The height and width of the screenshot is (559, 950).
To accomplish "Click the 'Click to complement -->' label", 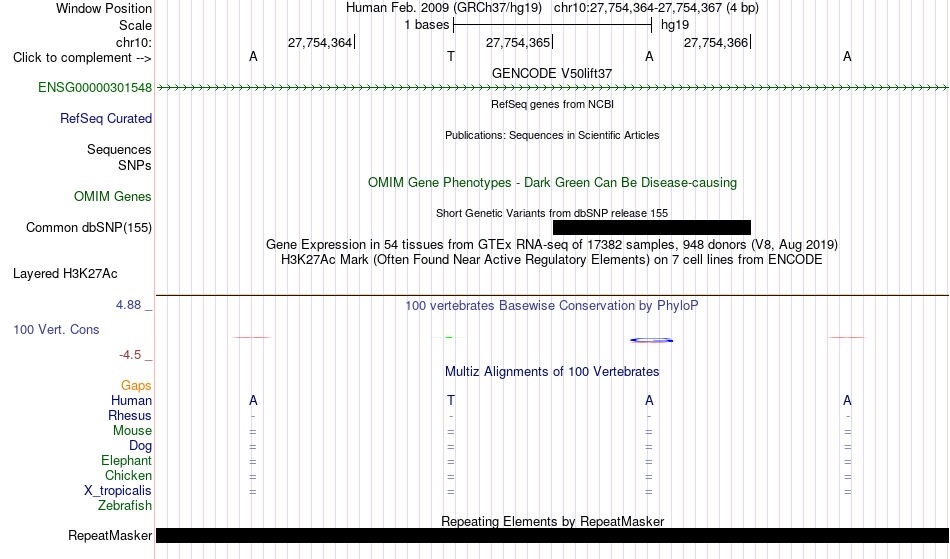I will click(82, 58).
